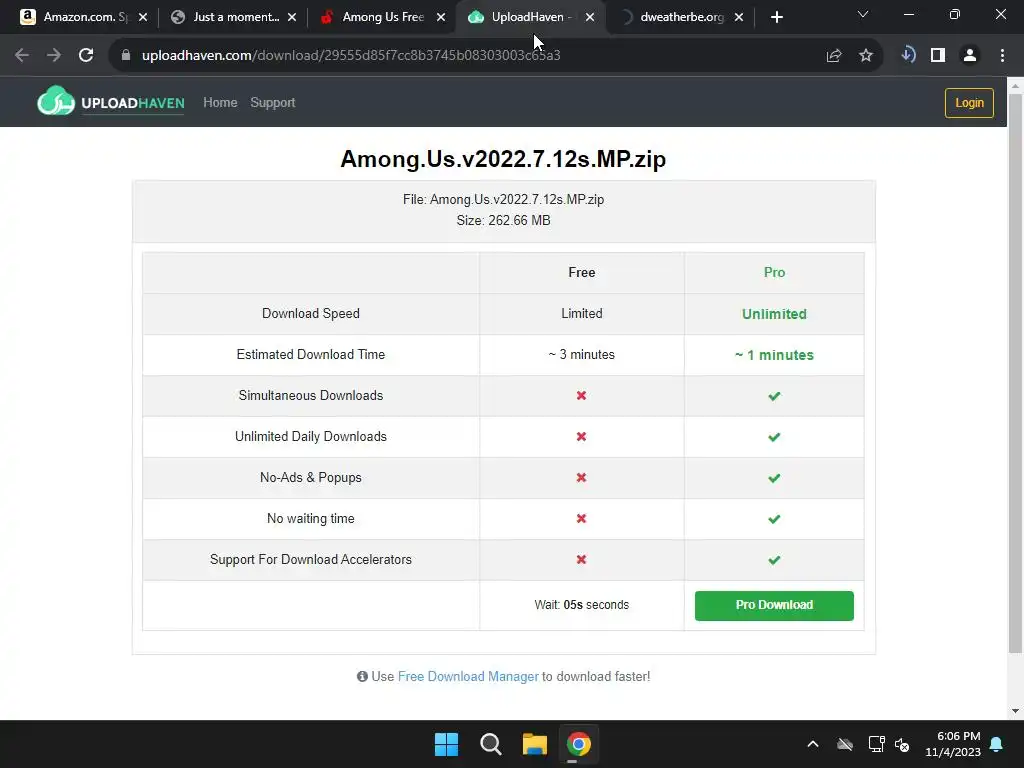Click the page vertical scrollbar thumb
This screenshot has height=768, width=1024.
pyautogui.click(x=1015, y=372)
